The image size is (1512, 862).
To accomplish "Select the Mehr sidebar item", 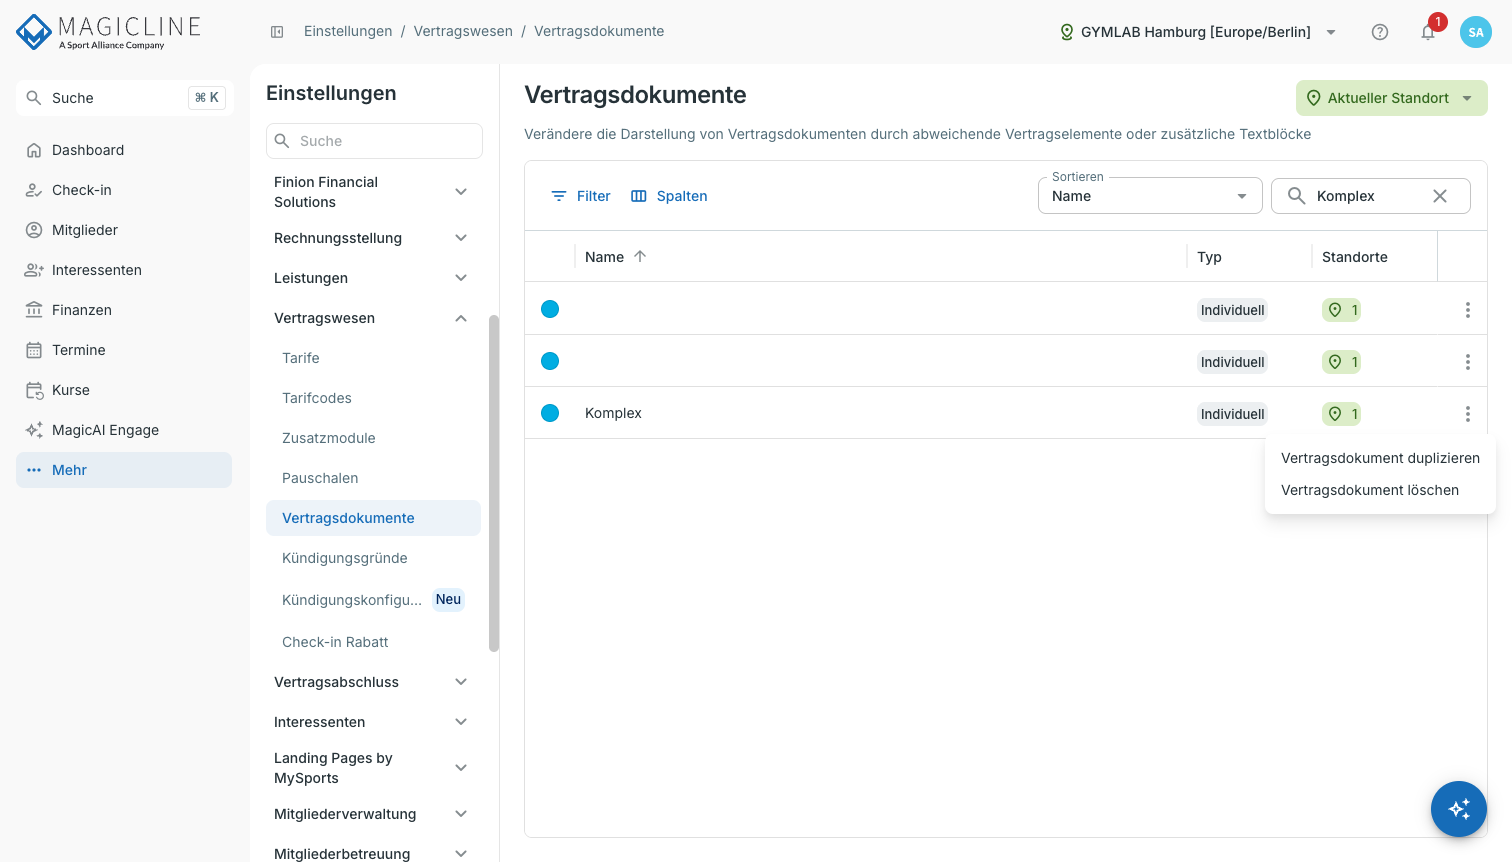I will (x=124, y=470).
